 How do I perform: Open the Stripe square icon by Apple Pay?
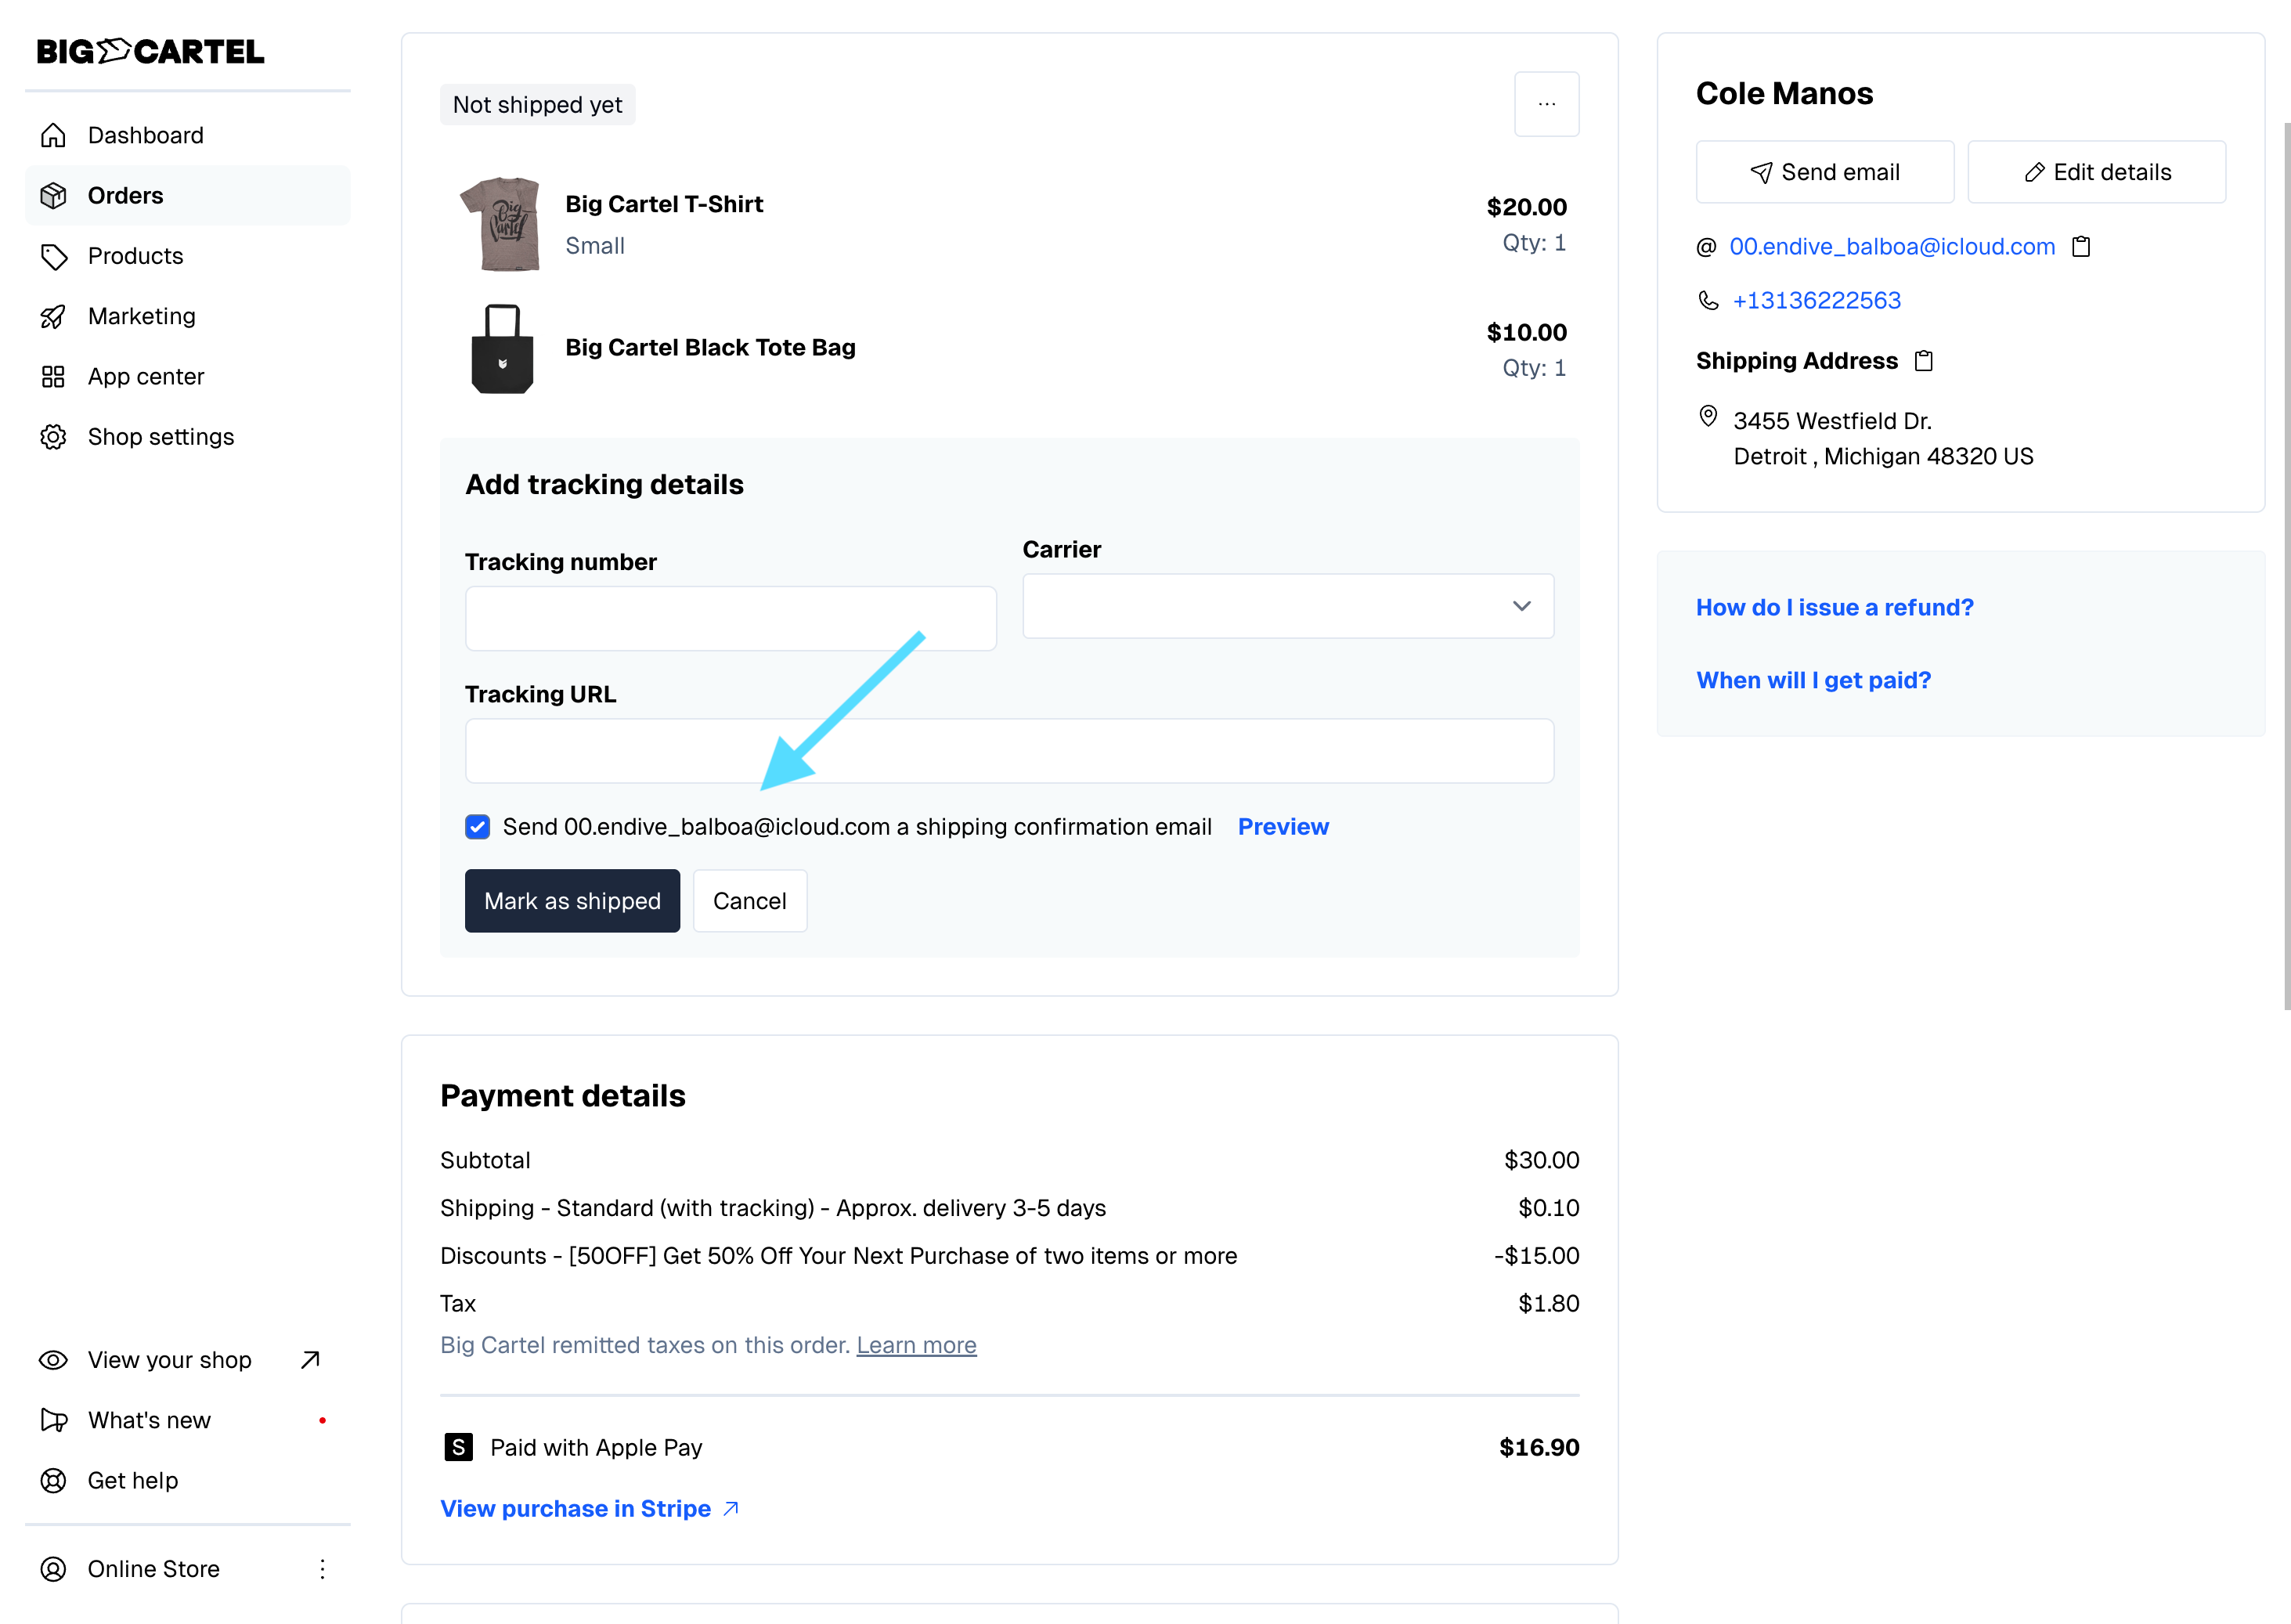(458, 1447)
